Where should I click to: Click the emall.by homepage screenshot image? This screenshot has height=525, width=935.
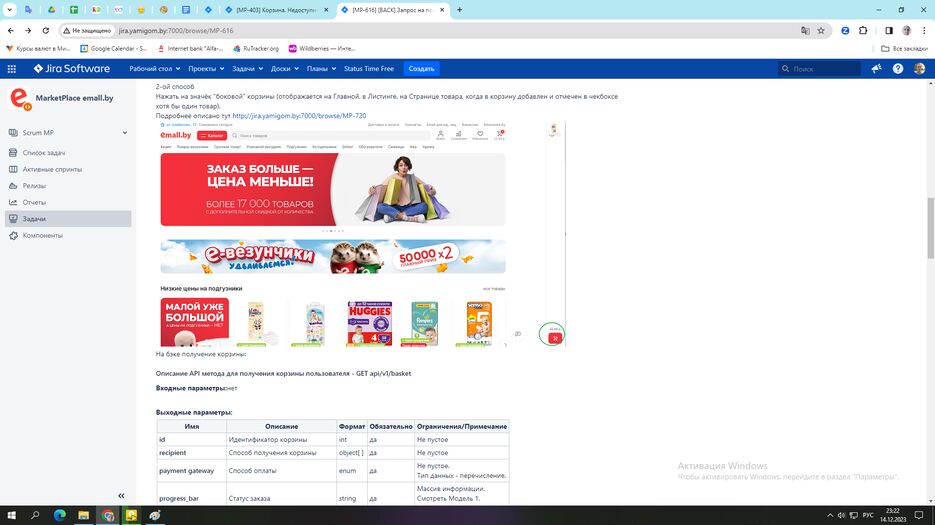pos(360,234)
